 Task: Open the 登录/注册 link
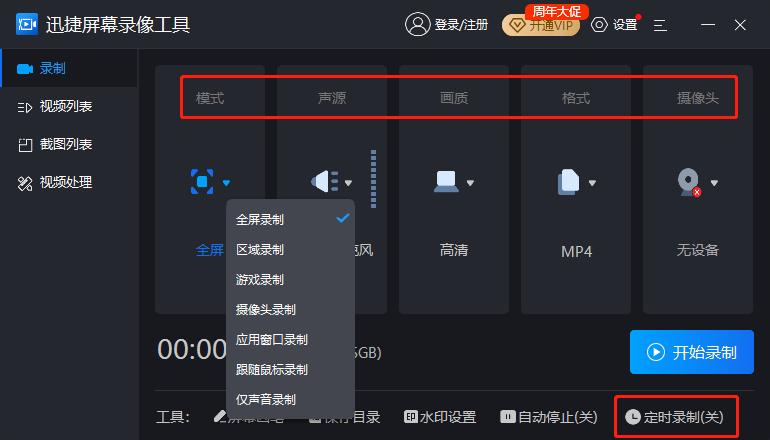[461, 25]
